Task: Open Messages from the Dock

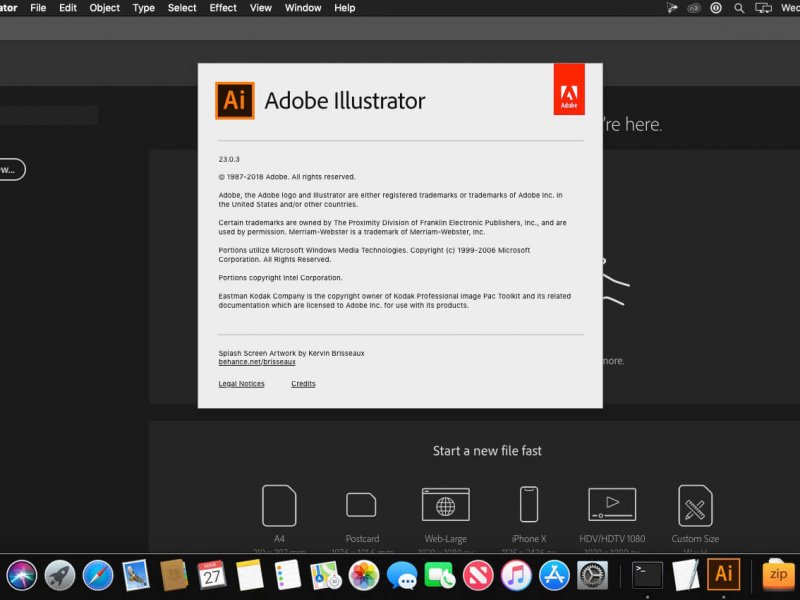Action: [x=402, y=576]
